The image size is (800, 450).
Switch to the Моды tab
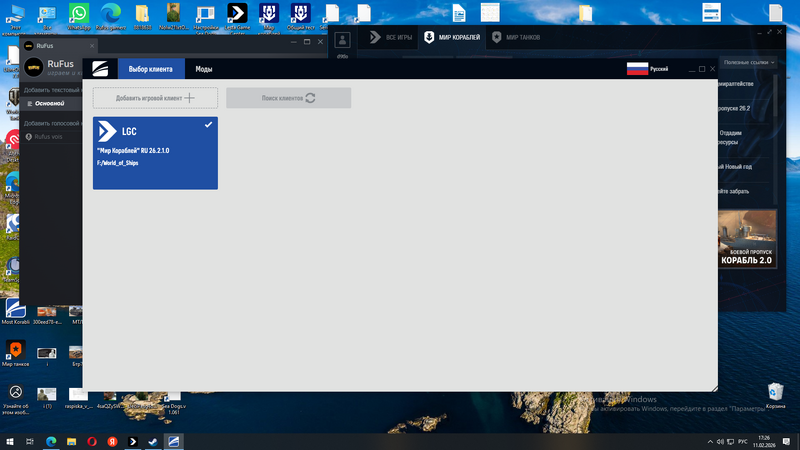tap(203, 69)
